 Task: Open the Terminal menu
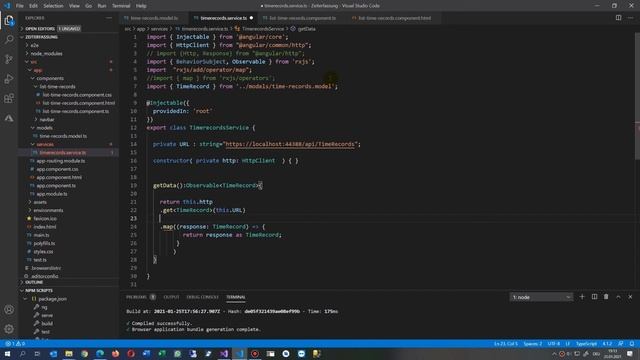tap(121, 6)
